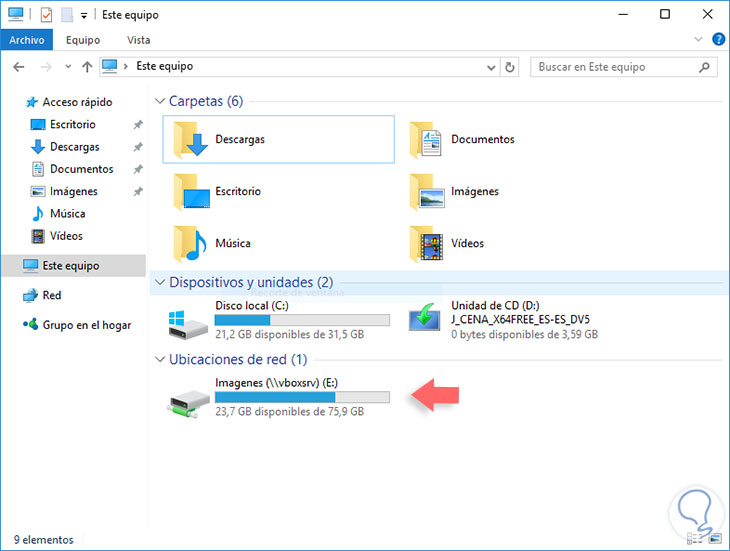The image size is (730, 551).
Task: Click the computer icon in title bar
Action: 16,14
